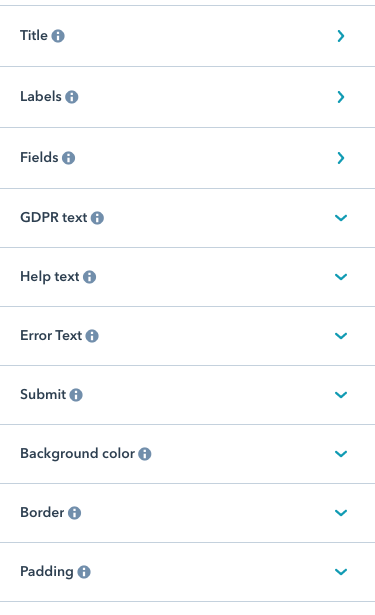Expand Help text with its chevron

tap(341, 277)
